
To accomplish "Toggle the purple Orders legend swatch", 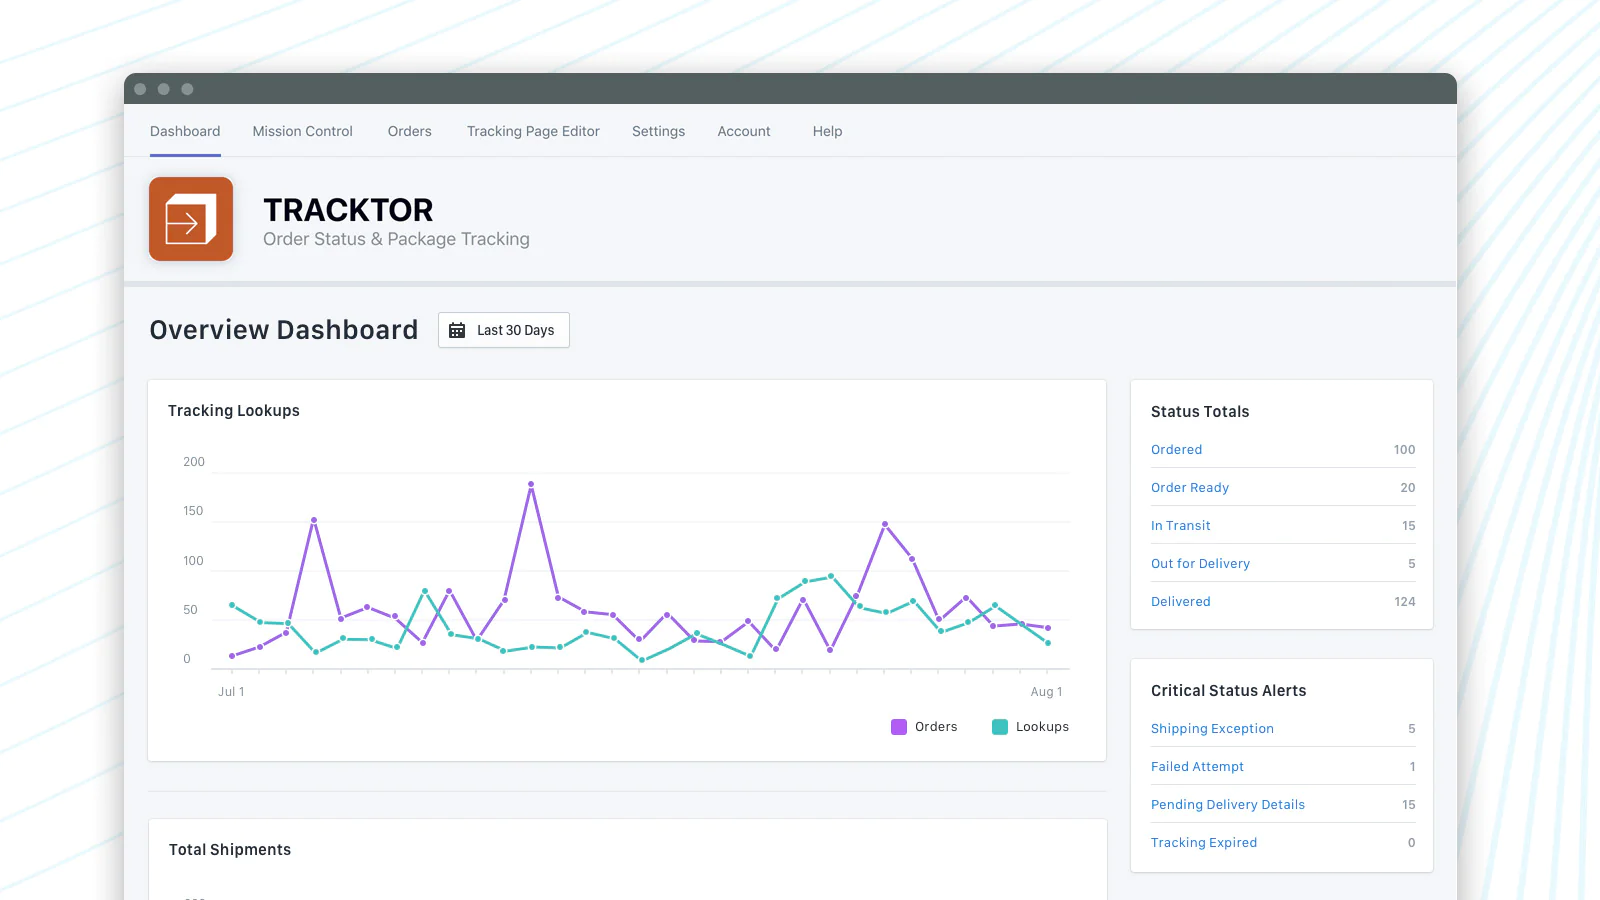I will point(899,727).
